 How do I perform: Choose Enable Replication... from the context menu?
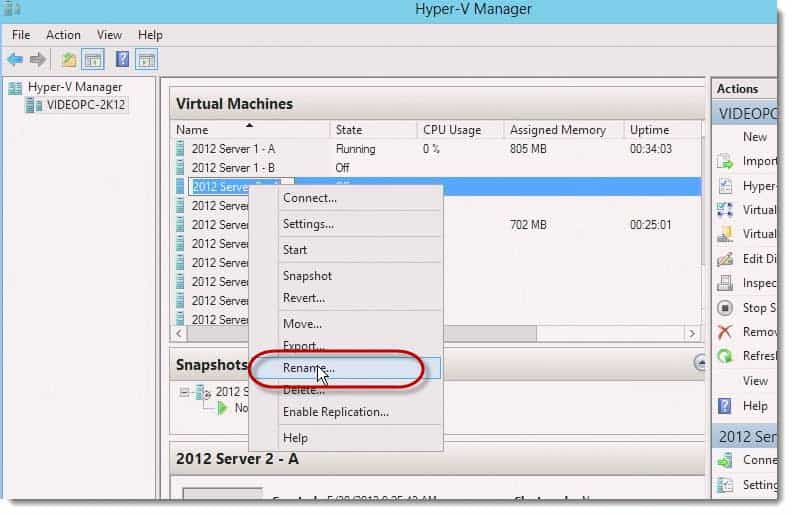tap(346, 413)
